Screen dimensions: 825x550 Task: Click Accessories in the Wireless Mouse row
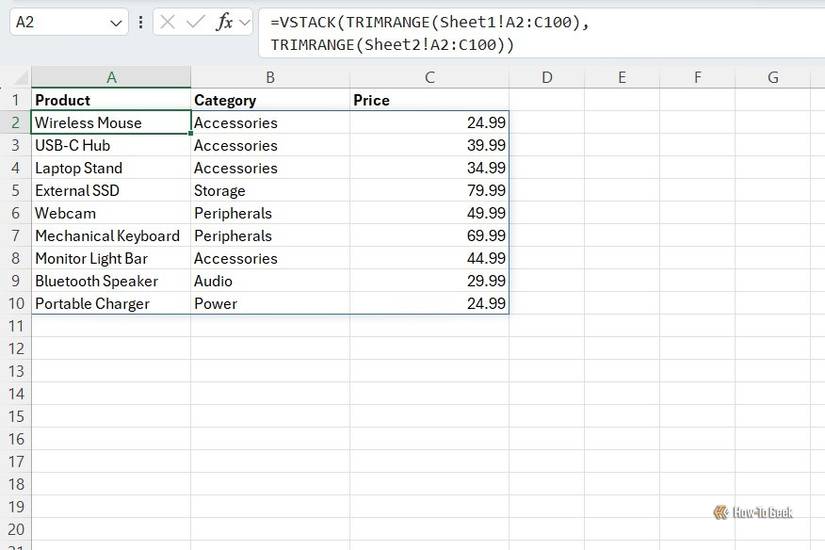pos(270,123)
